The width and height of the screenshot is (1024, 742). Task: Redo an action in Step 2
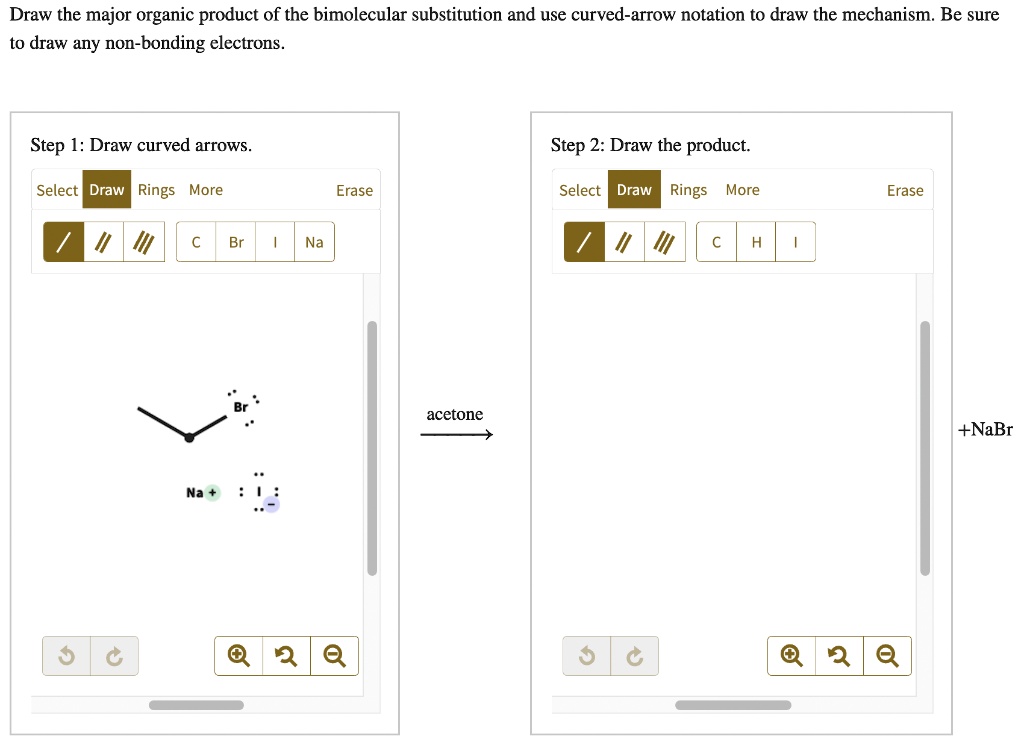click(x=635, y=655)
